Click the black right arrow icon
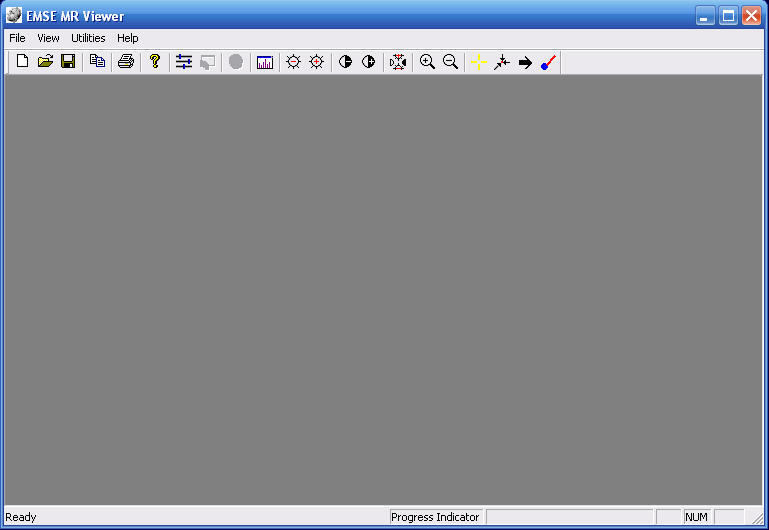Image resolution: width=769 pixels, height=530 pixels. (x=525, y=62)
